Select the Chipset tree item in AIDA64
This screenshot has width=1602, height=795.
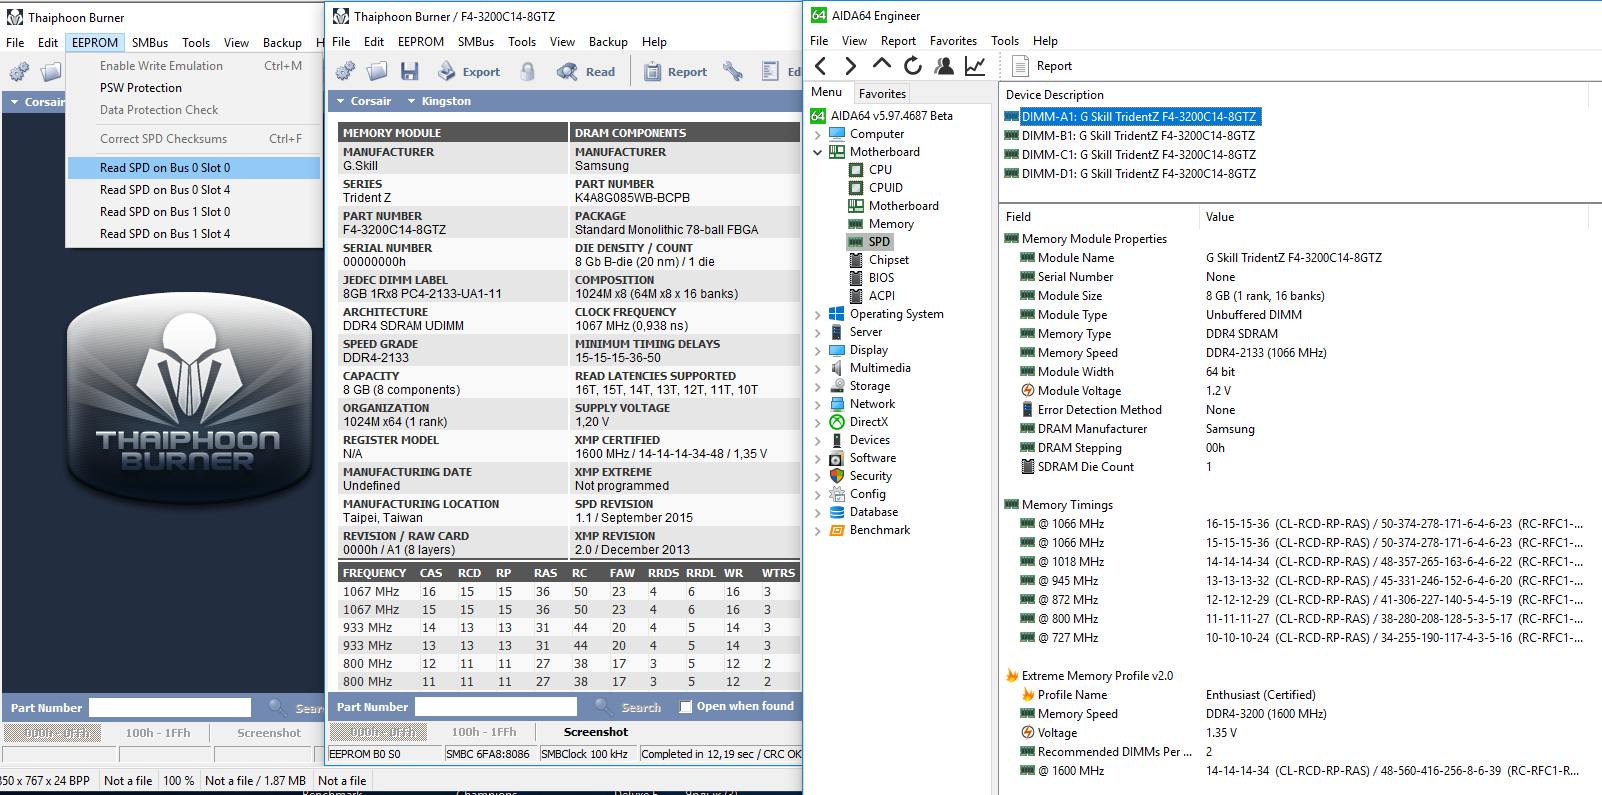coord(878,259)
